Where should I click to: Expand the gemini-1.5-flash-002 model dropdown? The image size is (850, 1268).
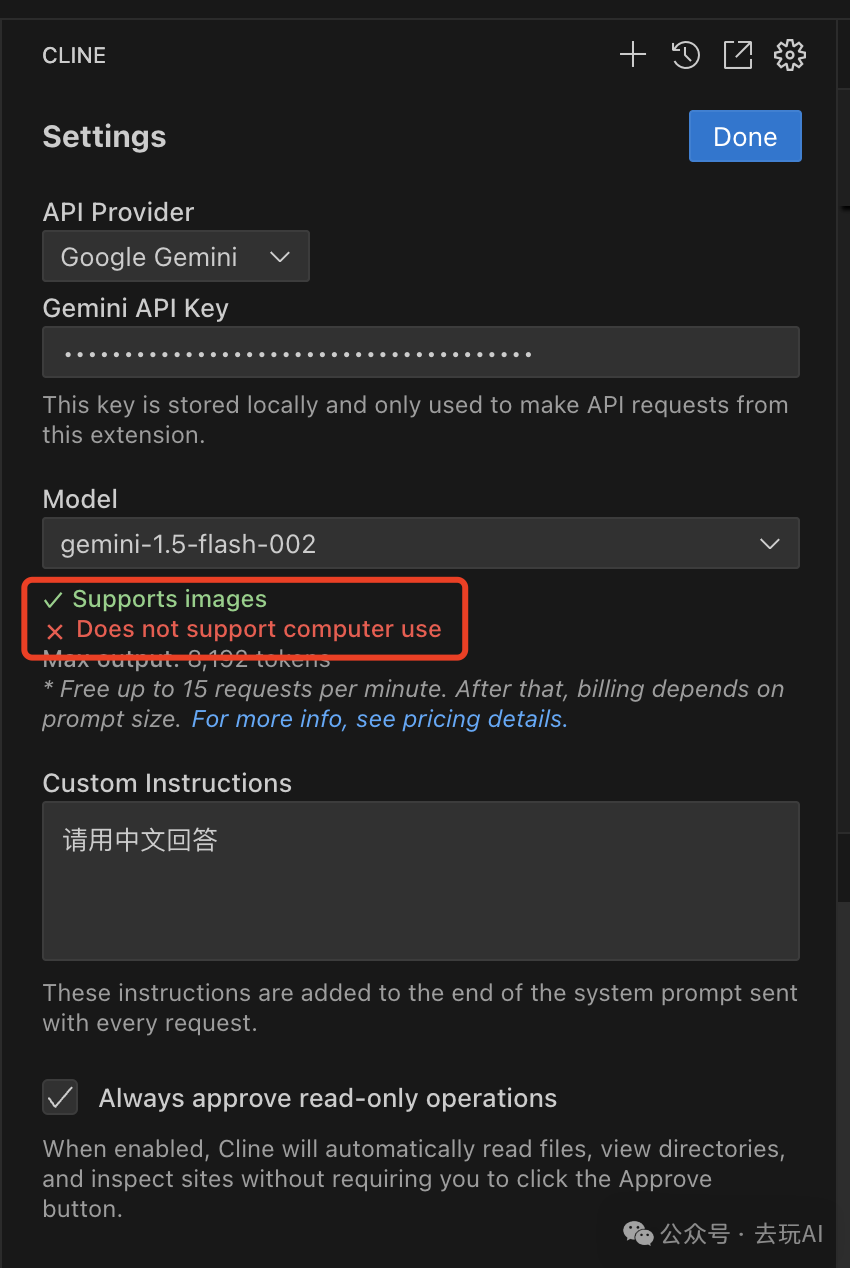pyautogui.click(x=420, y=544)
